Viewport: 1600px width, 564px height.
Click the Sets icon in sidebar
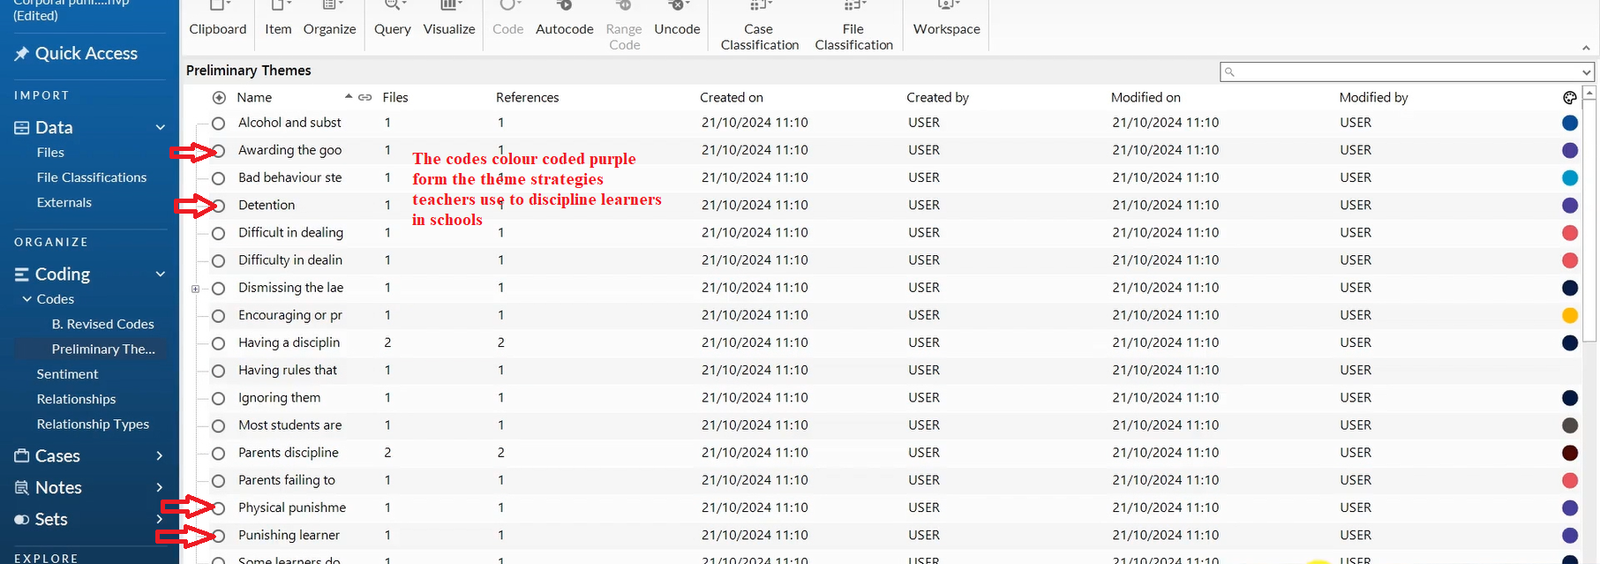[21, 520]
